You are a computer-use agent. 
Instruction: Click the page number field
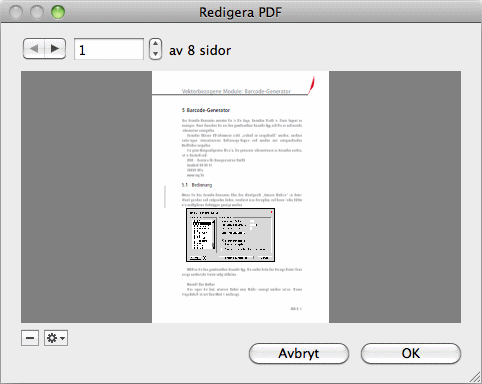[109, 49]
